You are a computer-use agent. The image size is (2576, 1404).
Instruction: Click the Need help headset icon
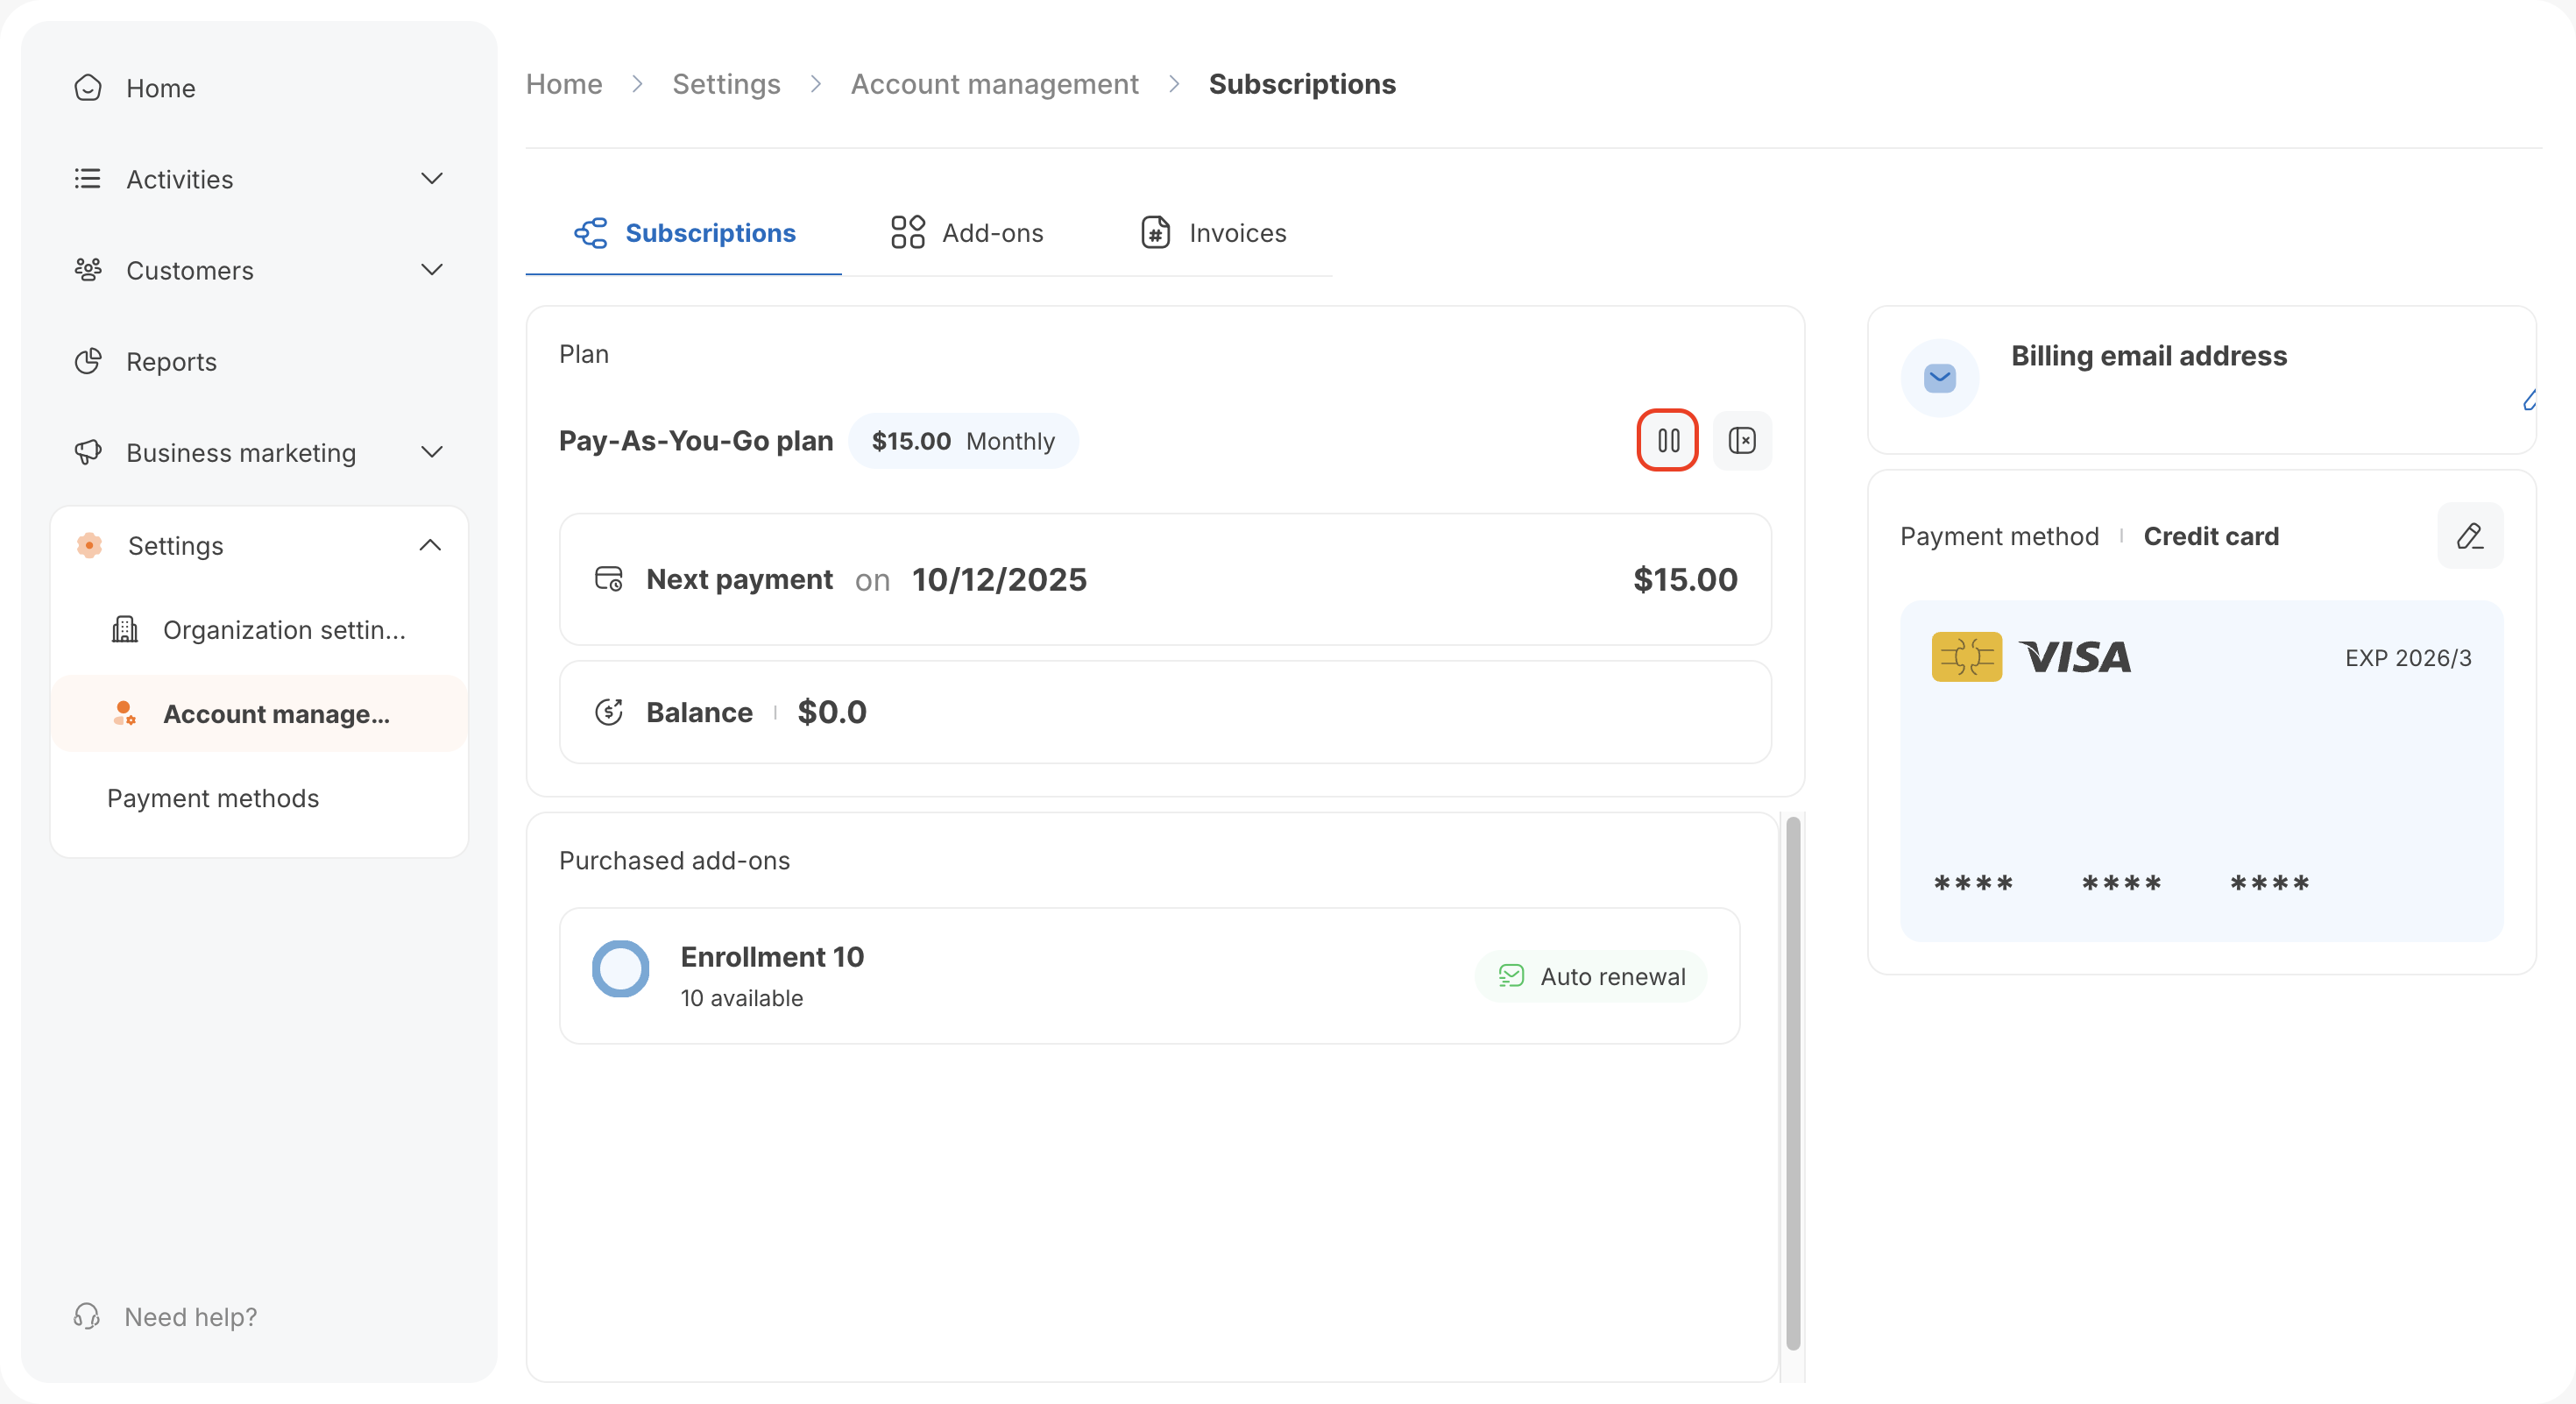coord(87,1316)
